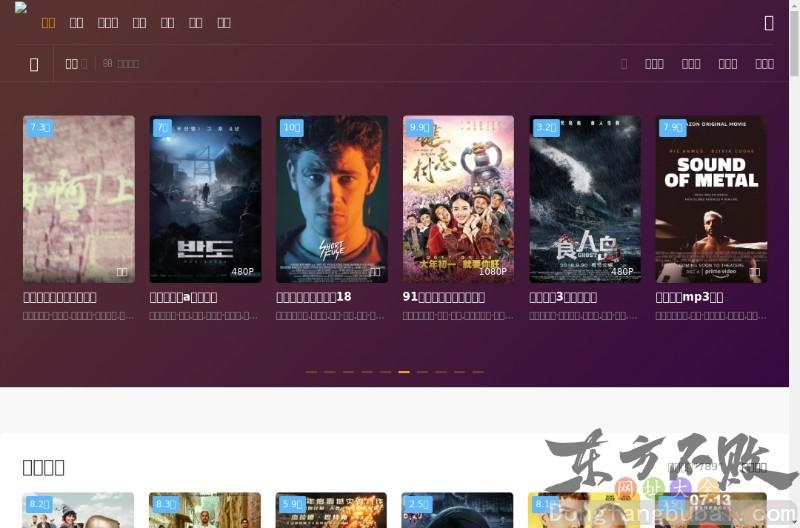This screenshot has height=528, width=800.
Task: Expand the dropdown arrow beside the two-character label
Action: click(x=84, y=64)
